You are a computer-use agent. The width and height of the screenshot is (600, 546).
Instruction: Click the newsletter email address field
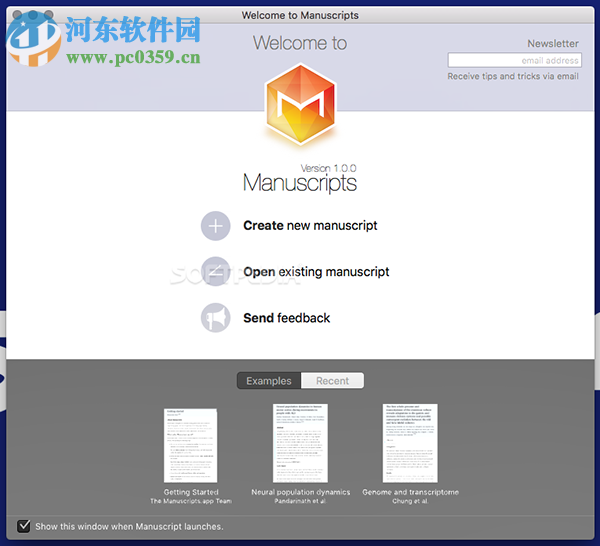pyautogui.click(x=515, y=60)
